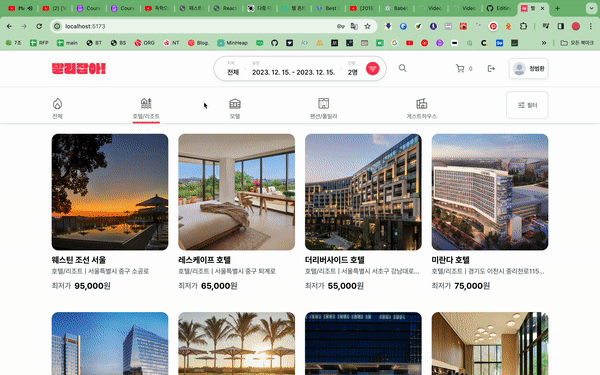Go back with browser back arrow
Viewport: 600px width, 375px height.
click(x=9, y=26)
